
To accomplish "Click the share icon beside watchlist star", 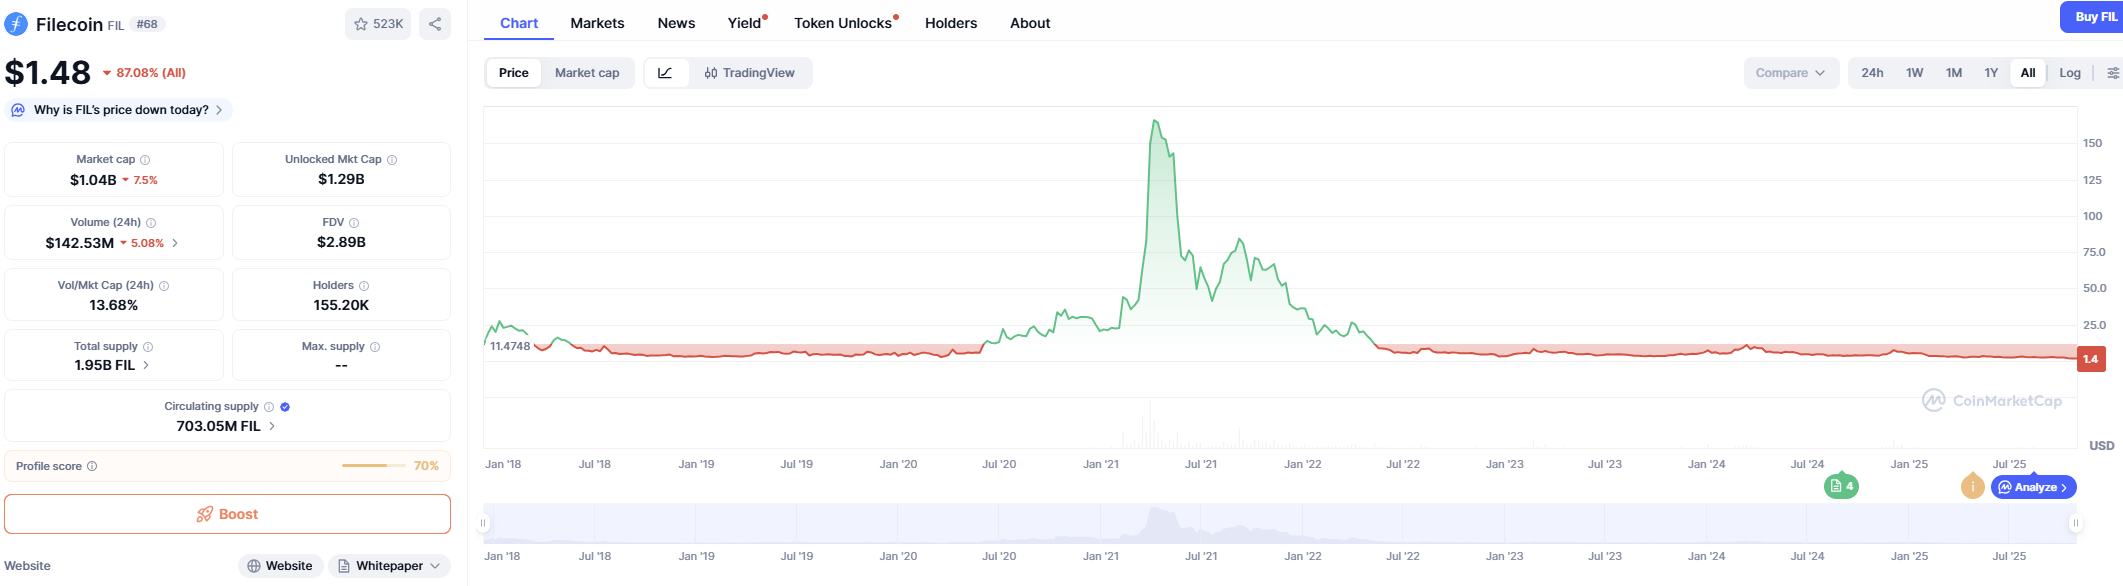I will pos(435,24).
